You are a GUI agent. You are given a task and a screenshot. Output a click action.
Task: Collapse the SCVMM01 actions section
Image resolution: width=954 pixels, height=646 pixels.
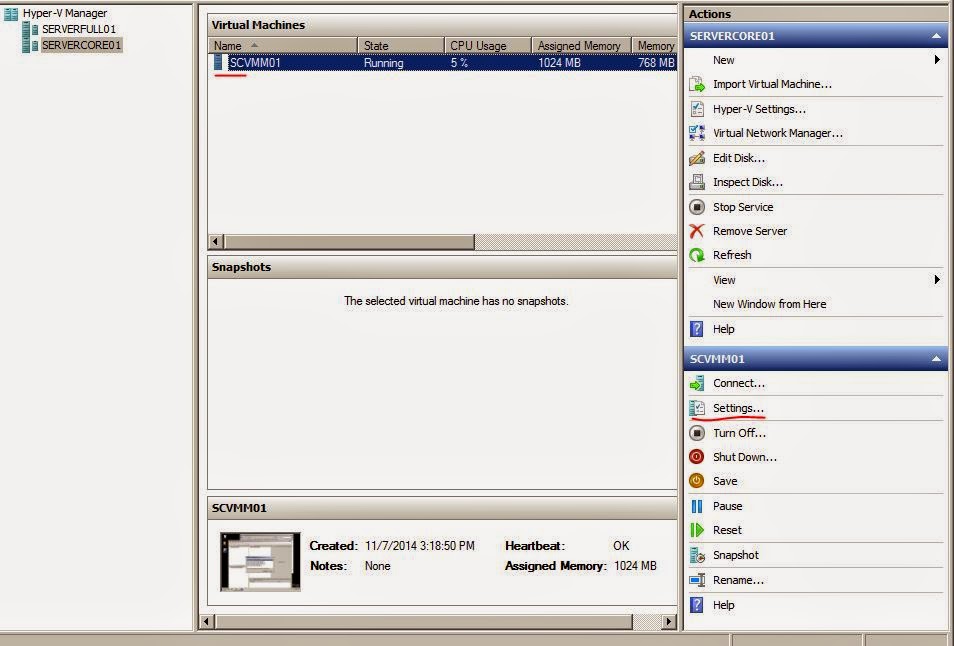point(936,359)
